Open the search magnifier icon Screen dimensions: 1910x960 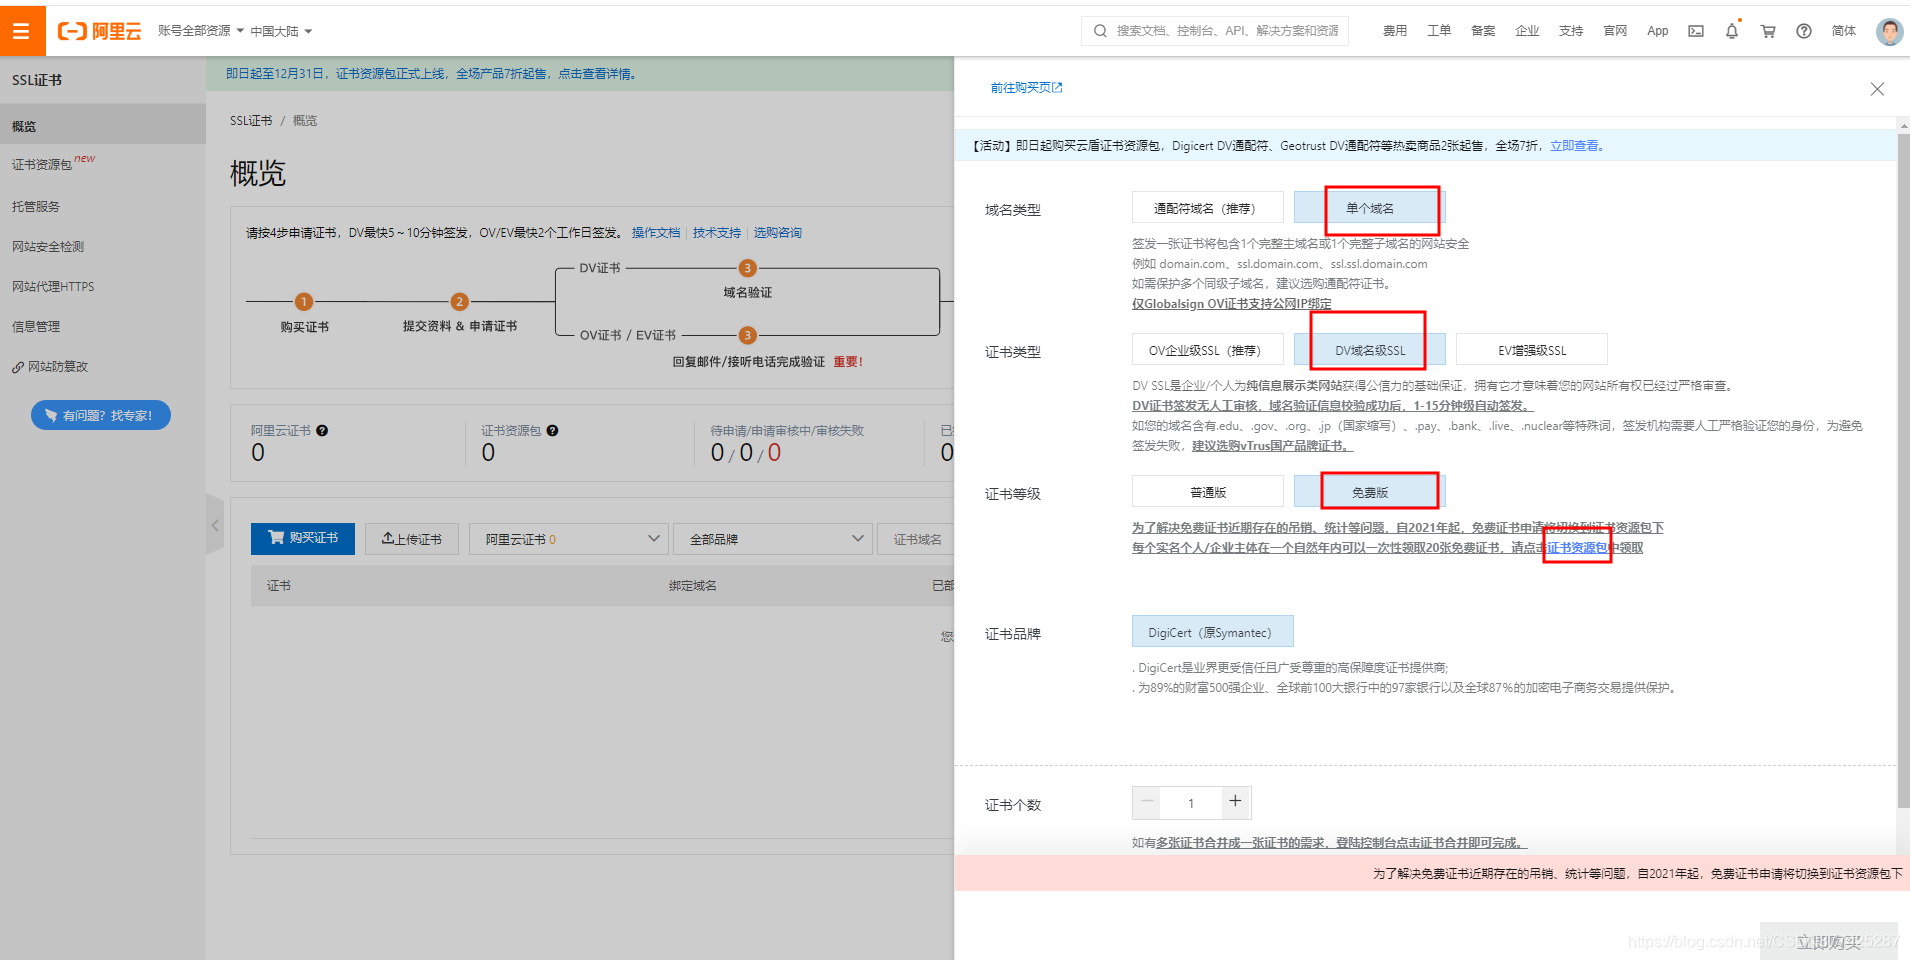coord(1100,31)
